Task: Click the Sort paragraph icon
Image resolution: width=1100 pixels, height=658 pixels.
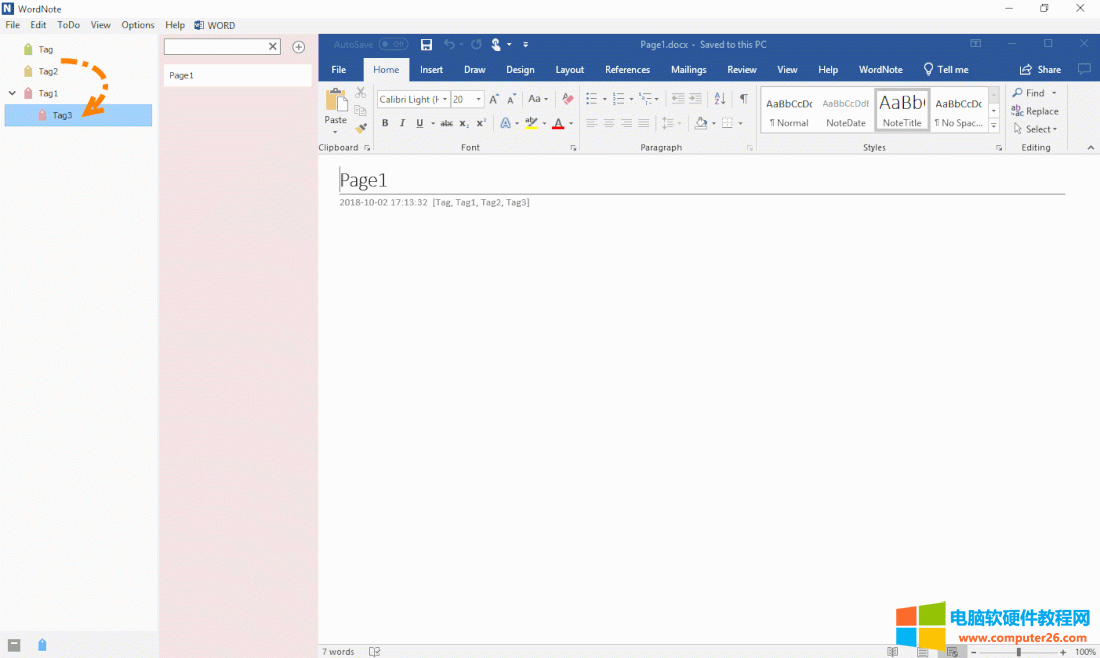Action: tap(720, 99)
